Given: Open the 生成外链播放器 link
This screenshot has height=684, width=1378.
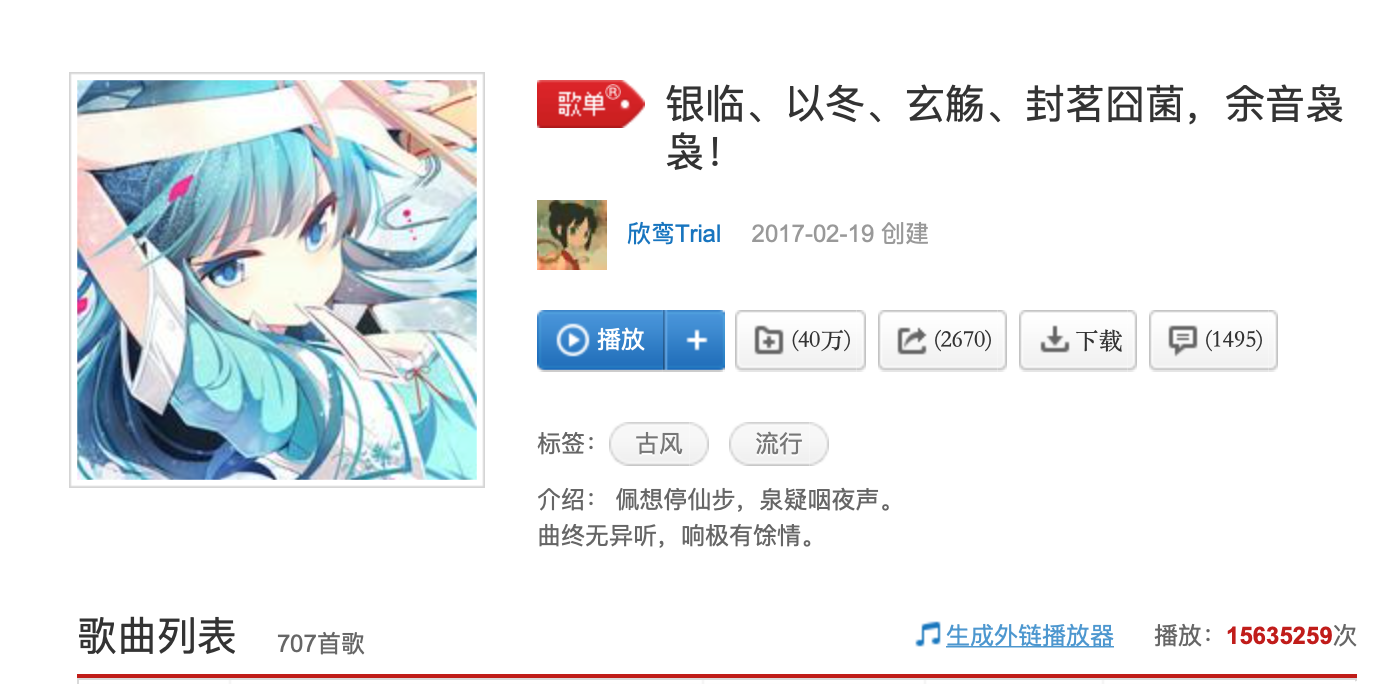Looking at the screenshot, I should [1030, 635].
